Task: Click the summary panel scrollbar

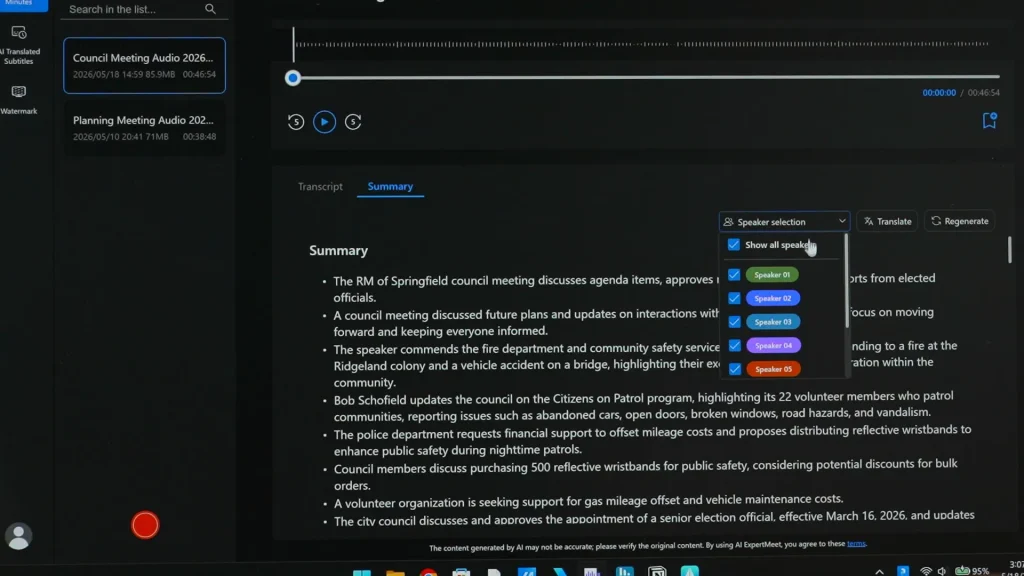Action: 1009,250
